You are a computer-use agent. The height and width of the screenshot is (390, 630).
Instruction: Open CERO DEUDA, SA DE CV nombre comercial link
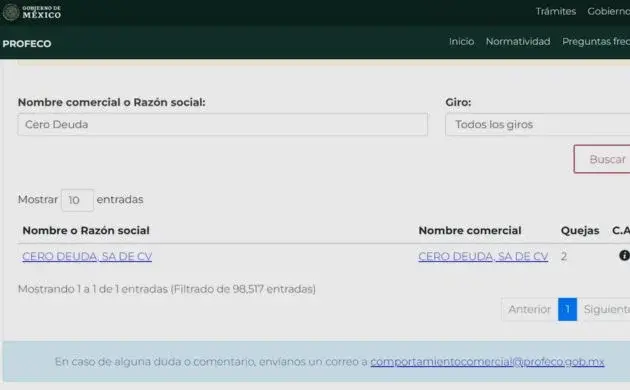coord(483,256)
